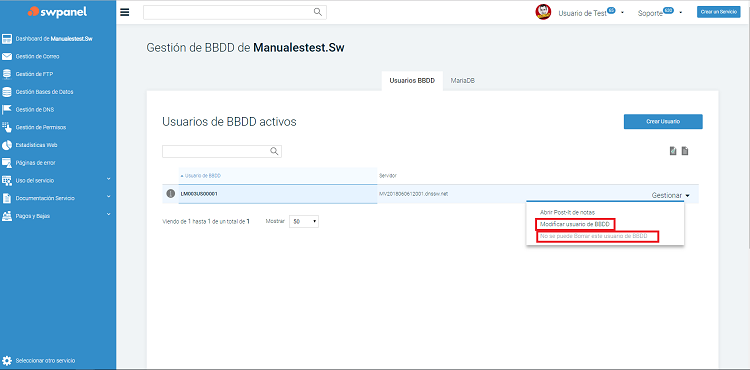The width and height of the screenshot is (750, 370).
Task: Click the Pagos y Bajas icon
Action: point(7,216)
